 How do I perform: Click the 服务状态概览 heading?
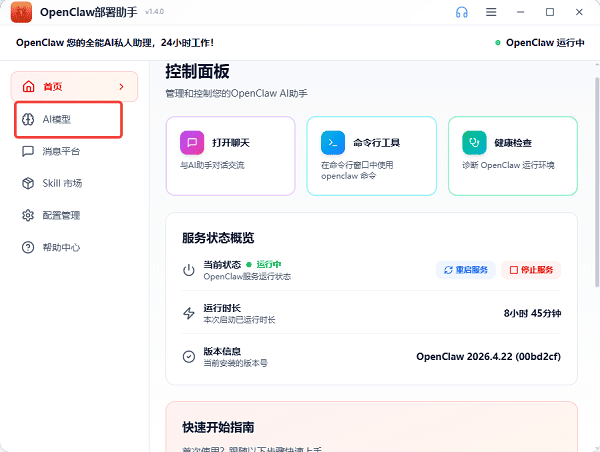[218, 238]
